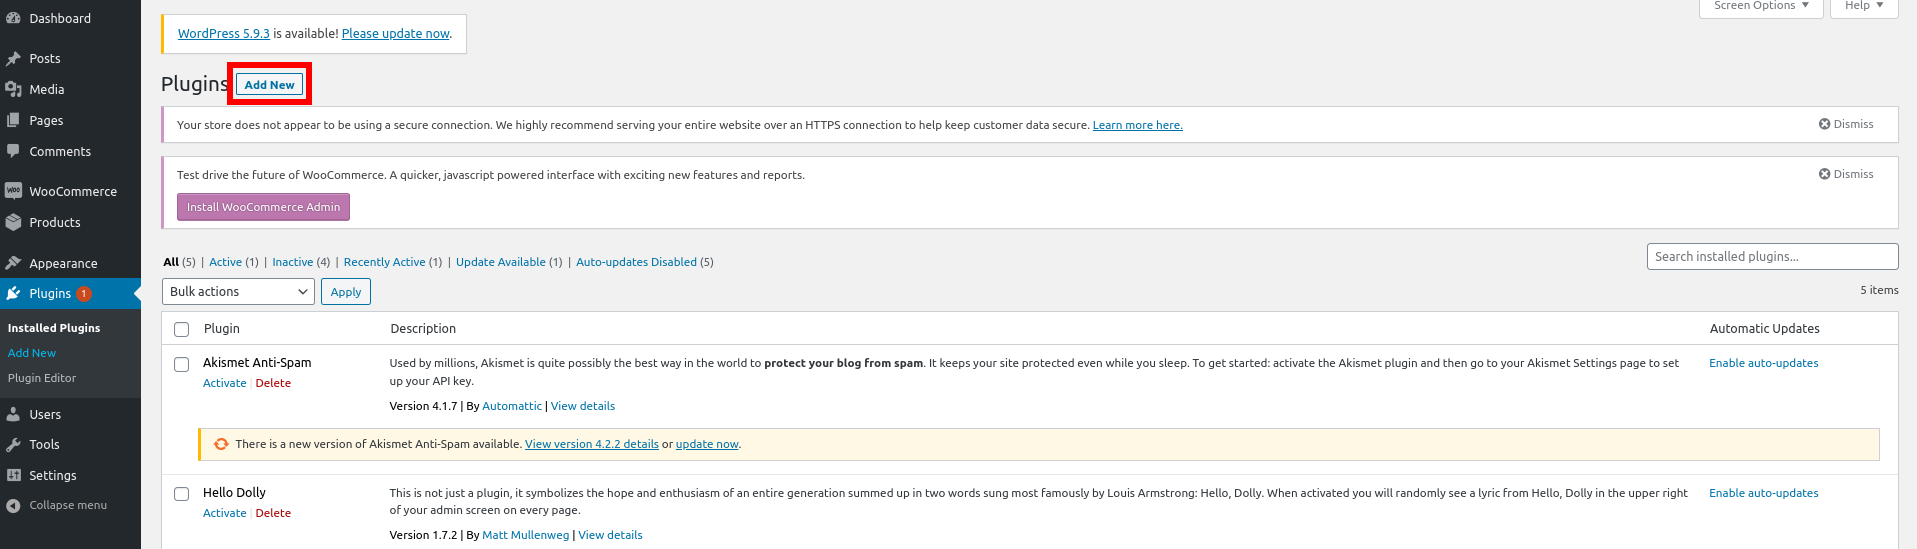Enable auto-updates for Akismet

[1763, 363]
